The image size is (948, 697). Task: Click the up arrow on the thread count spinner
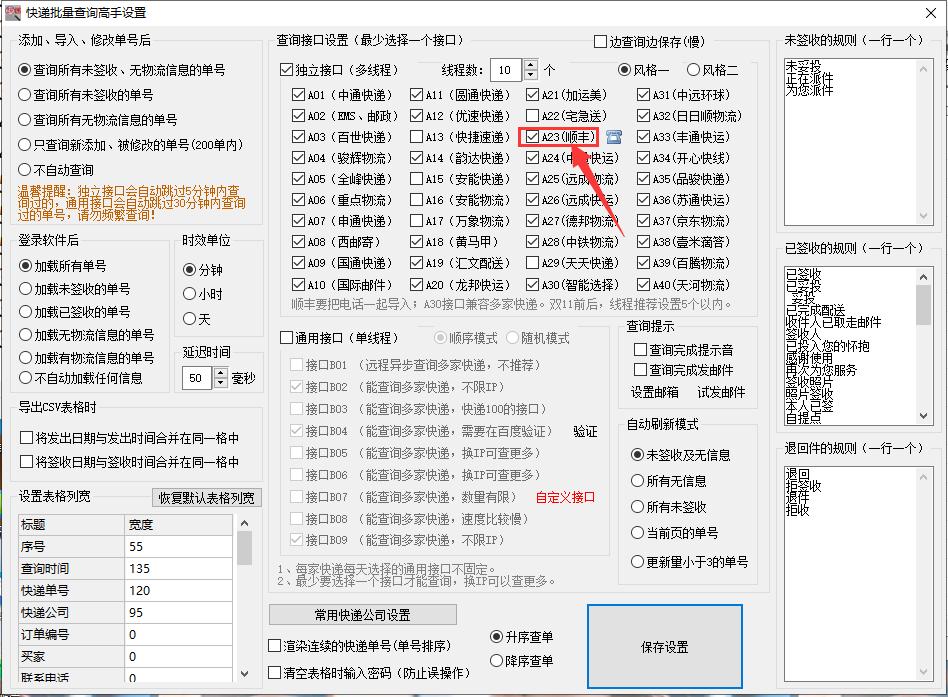point(531,64)
